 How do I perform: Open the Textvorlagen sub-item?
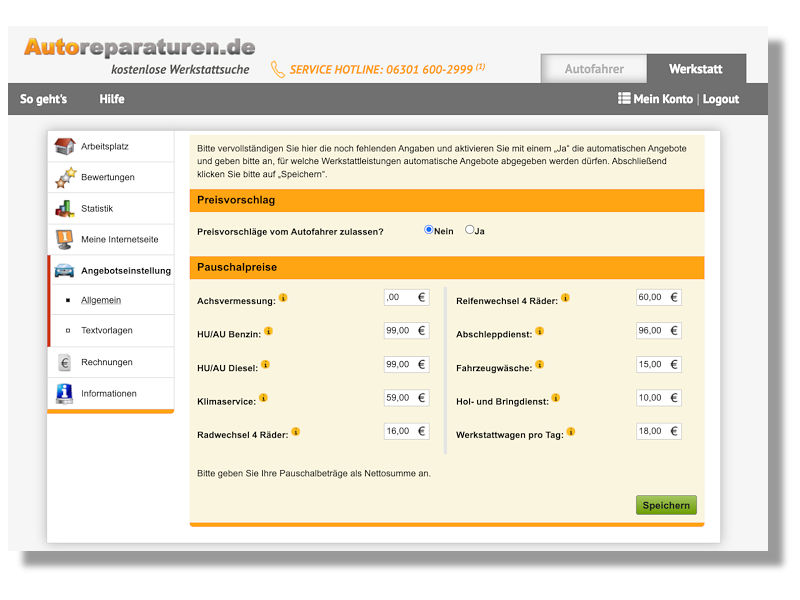107,330
